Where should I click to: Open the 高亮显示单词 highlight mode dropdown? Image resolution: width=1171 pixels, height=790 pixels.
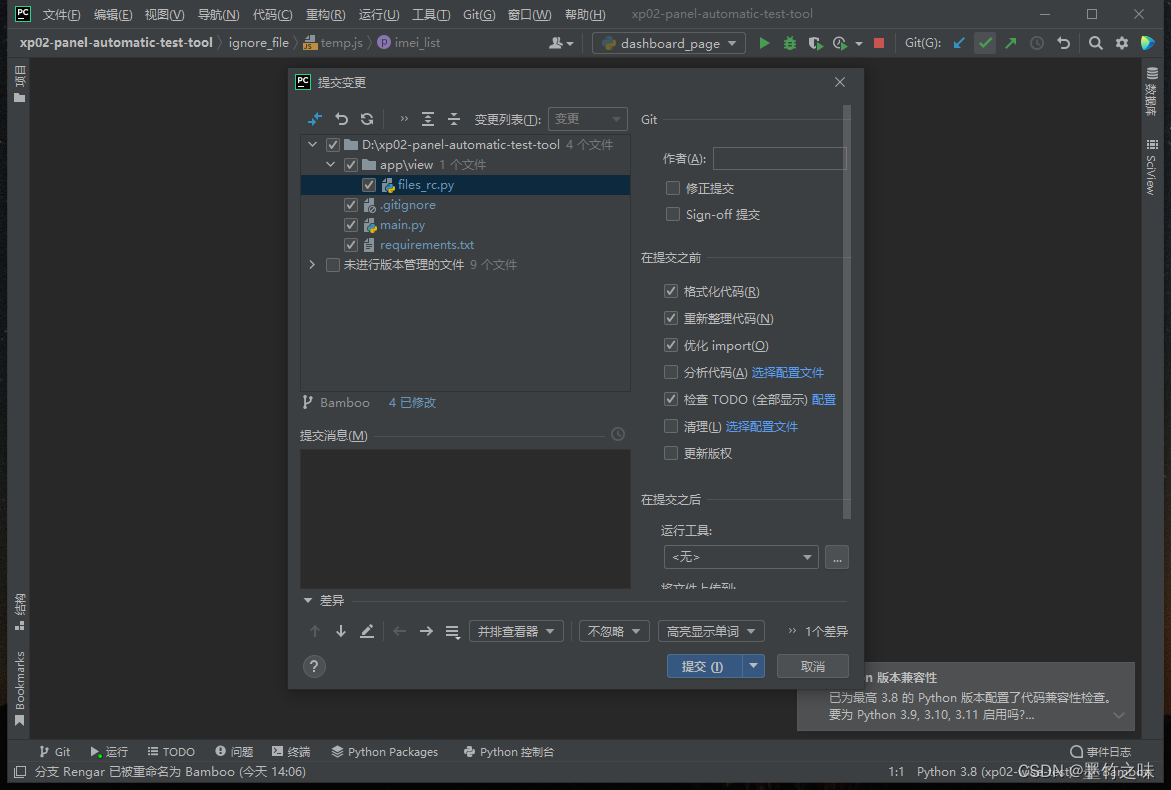point(711,630)
